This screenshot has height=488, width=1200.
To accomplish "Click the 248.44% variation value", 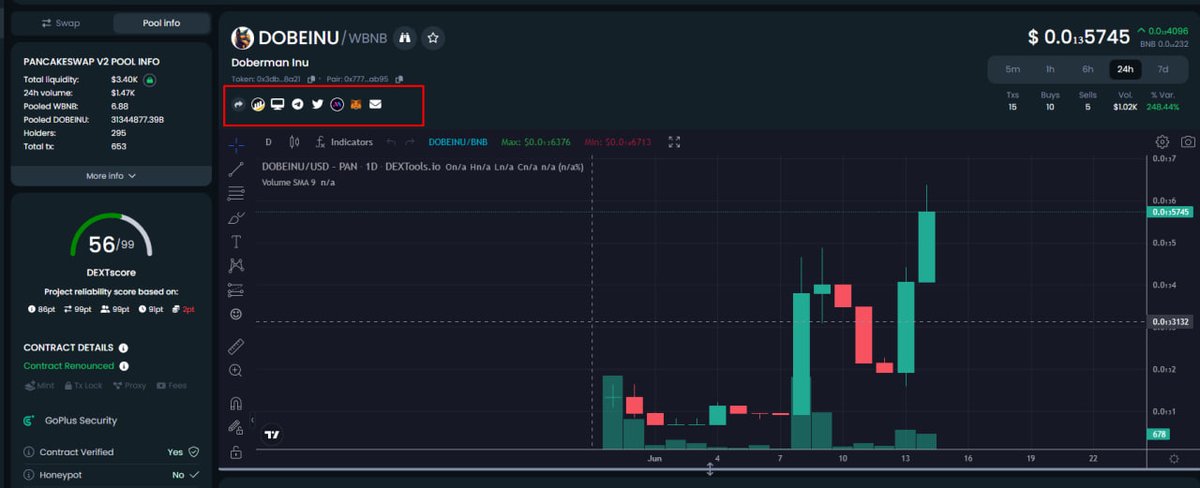I will pos(1164,106).
